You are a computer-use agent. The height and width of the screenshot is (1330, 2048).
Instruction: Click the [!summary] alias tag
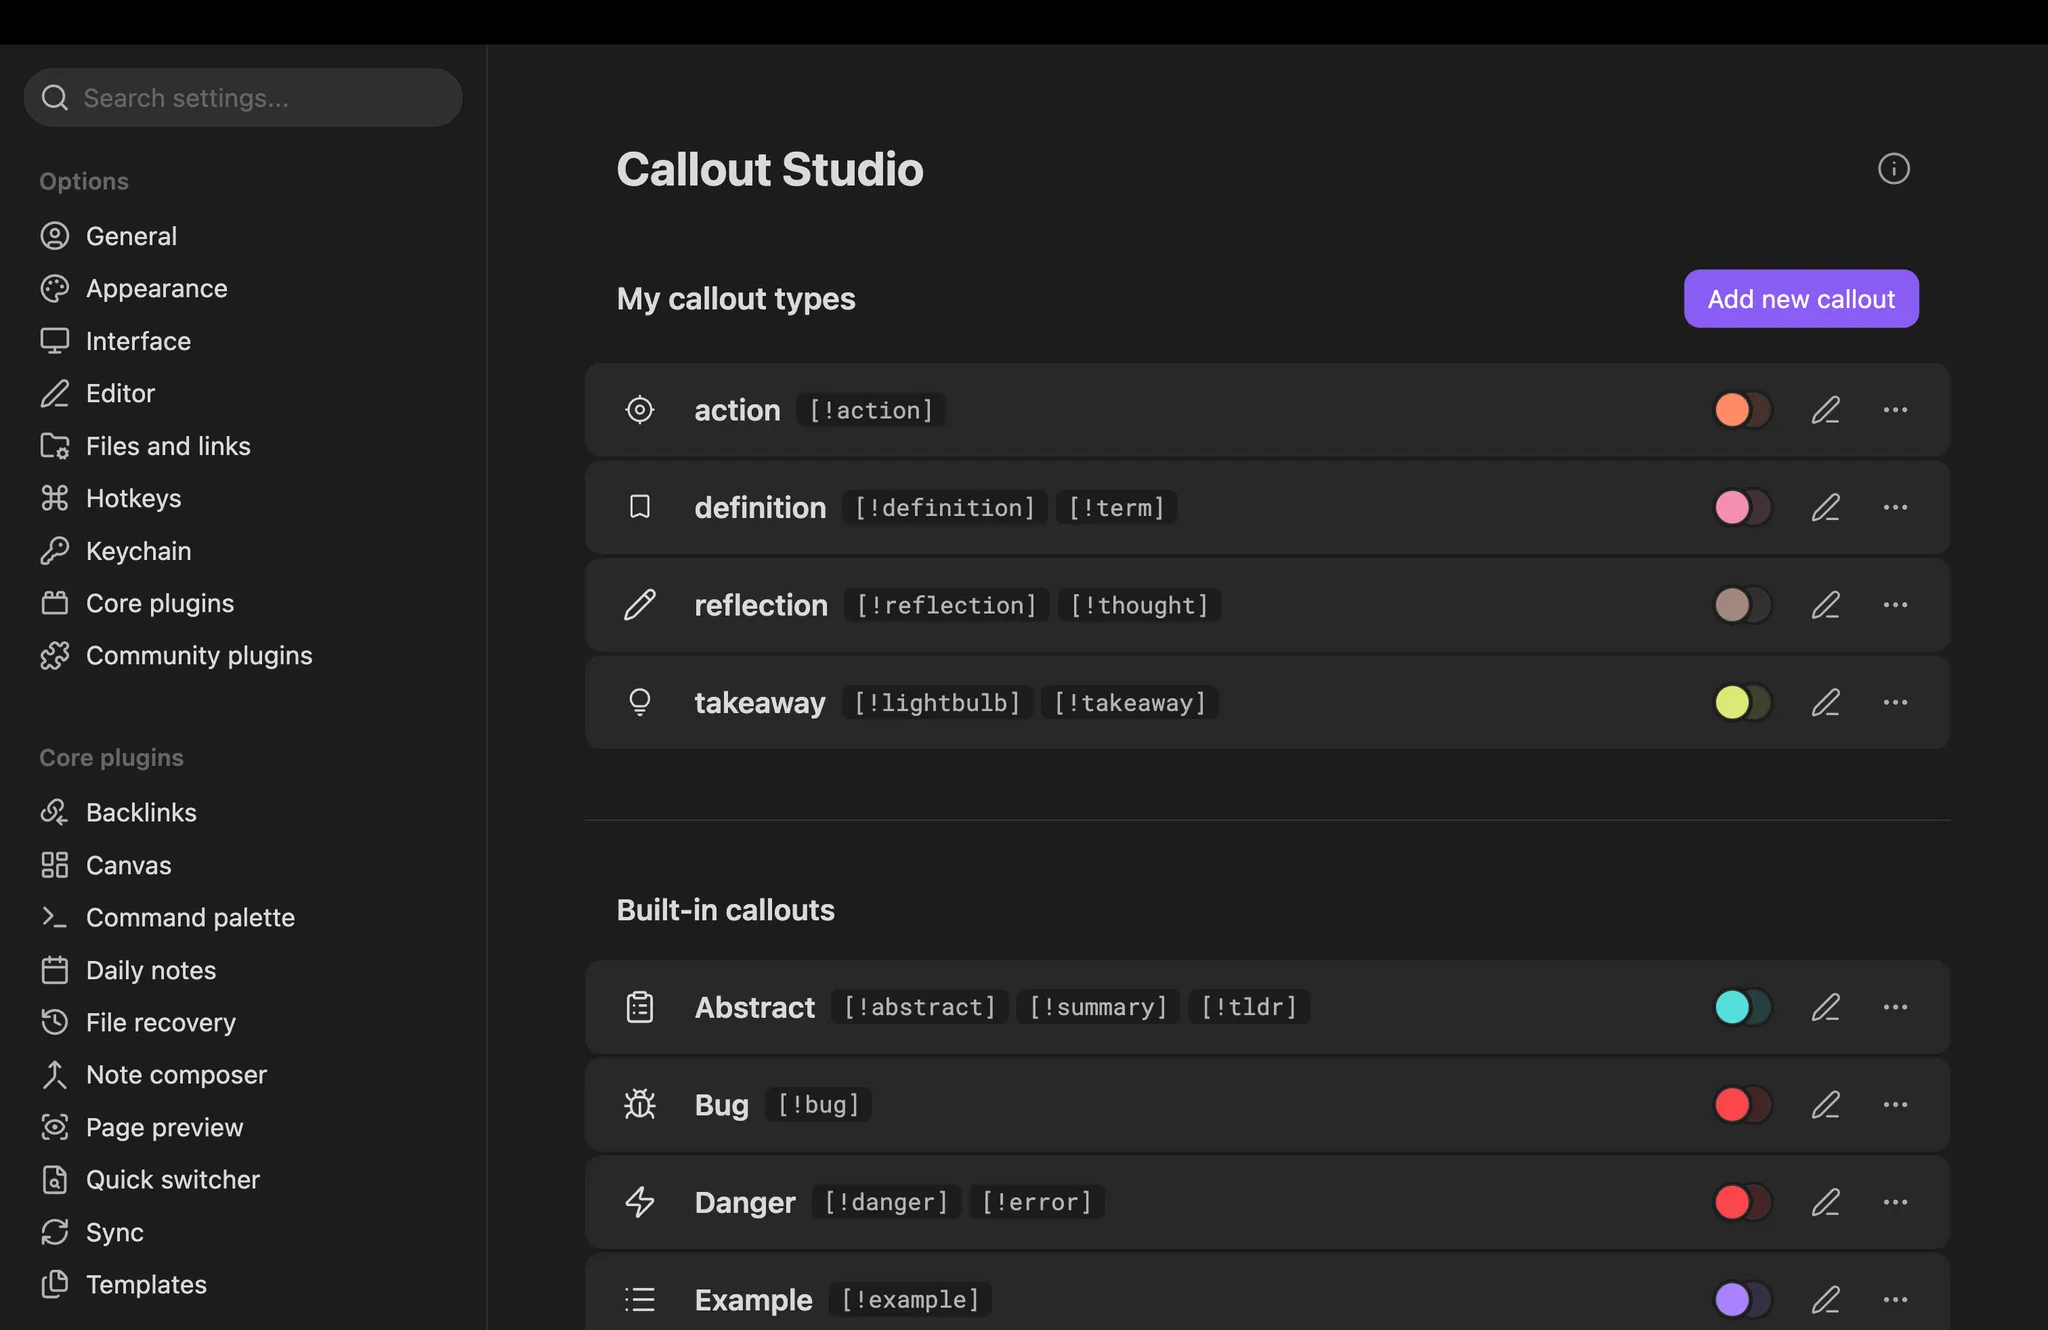pyautogui.click(x=1098, y=1007)
